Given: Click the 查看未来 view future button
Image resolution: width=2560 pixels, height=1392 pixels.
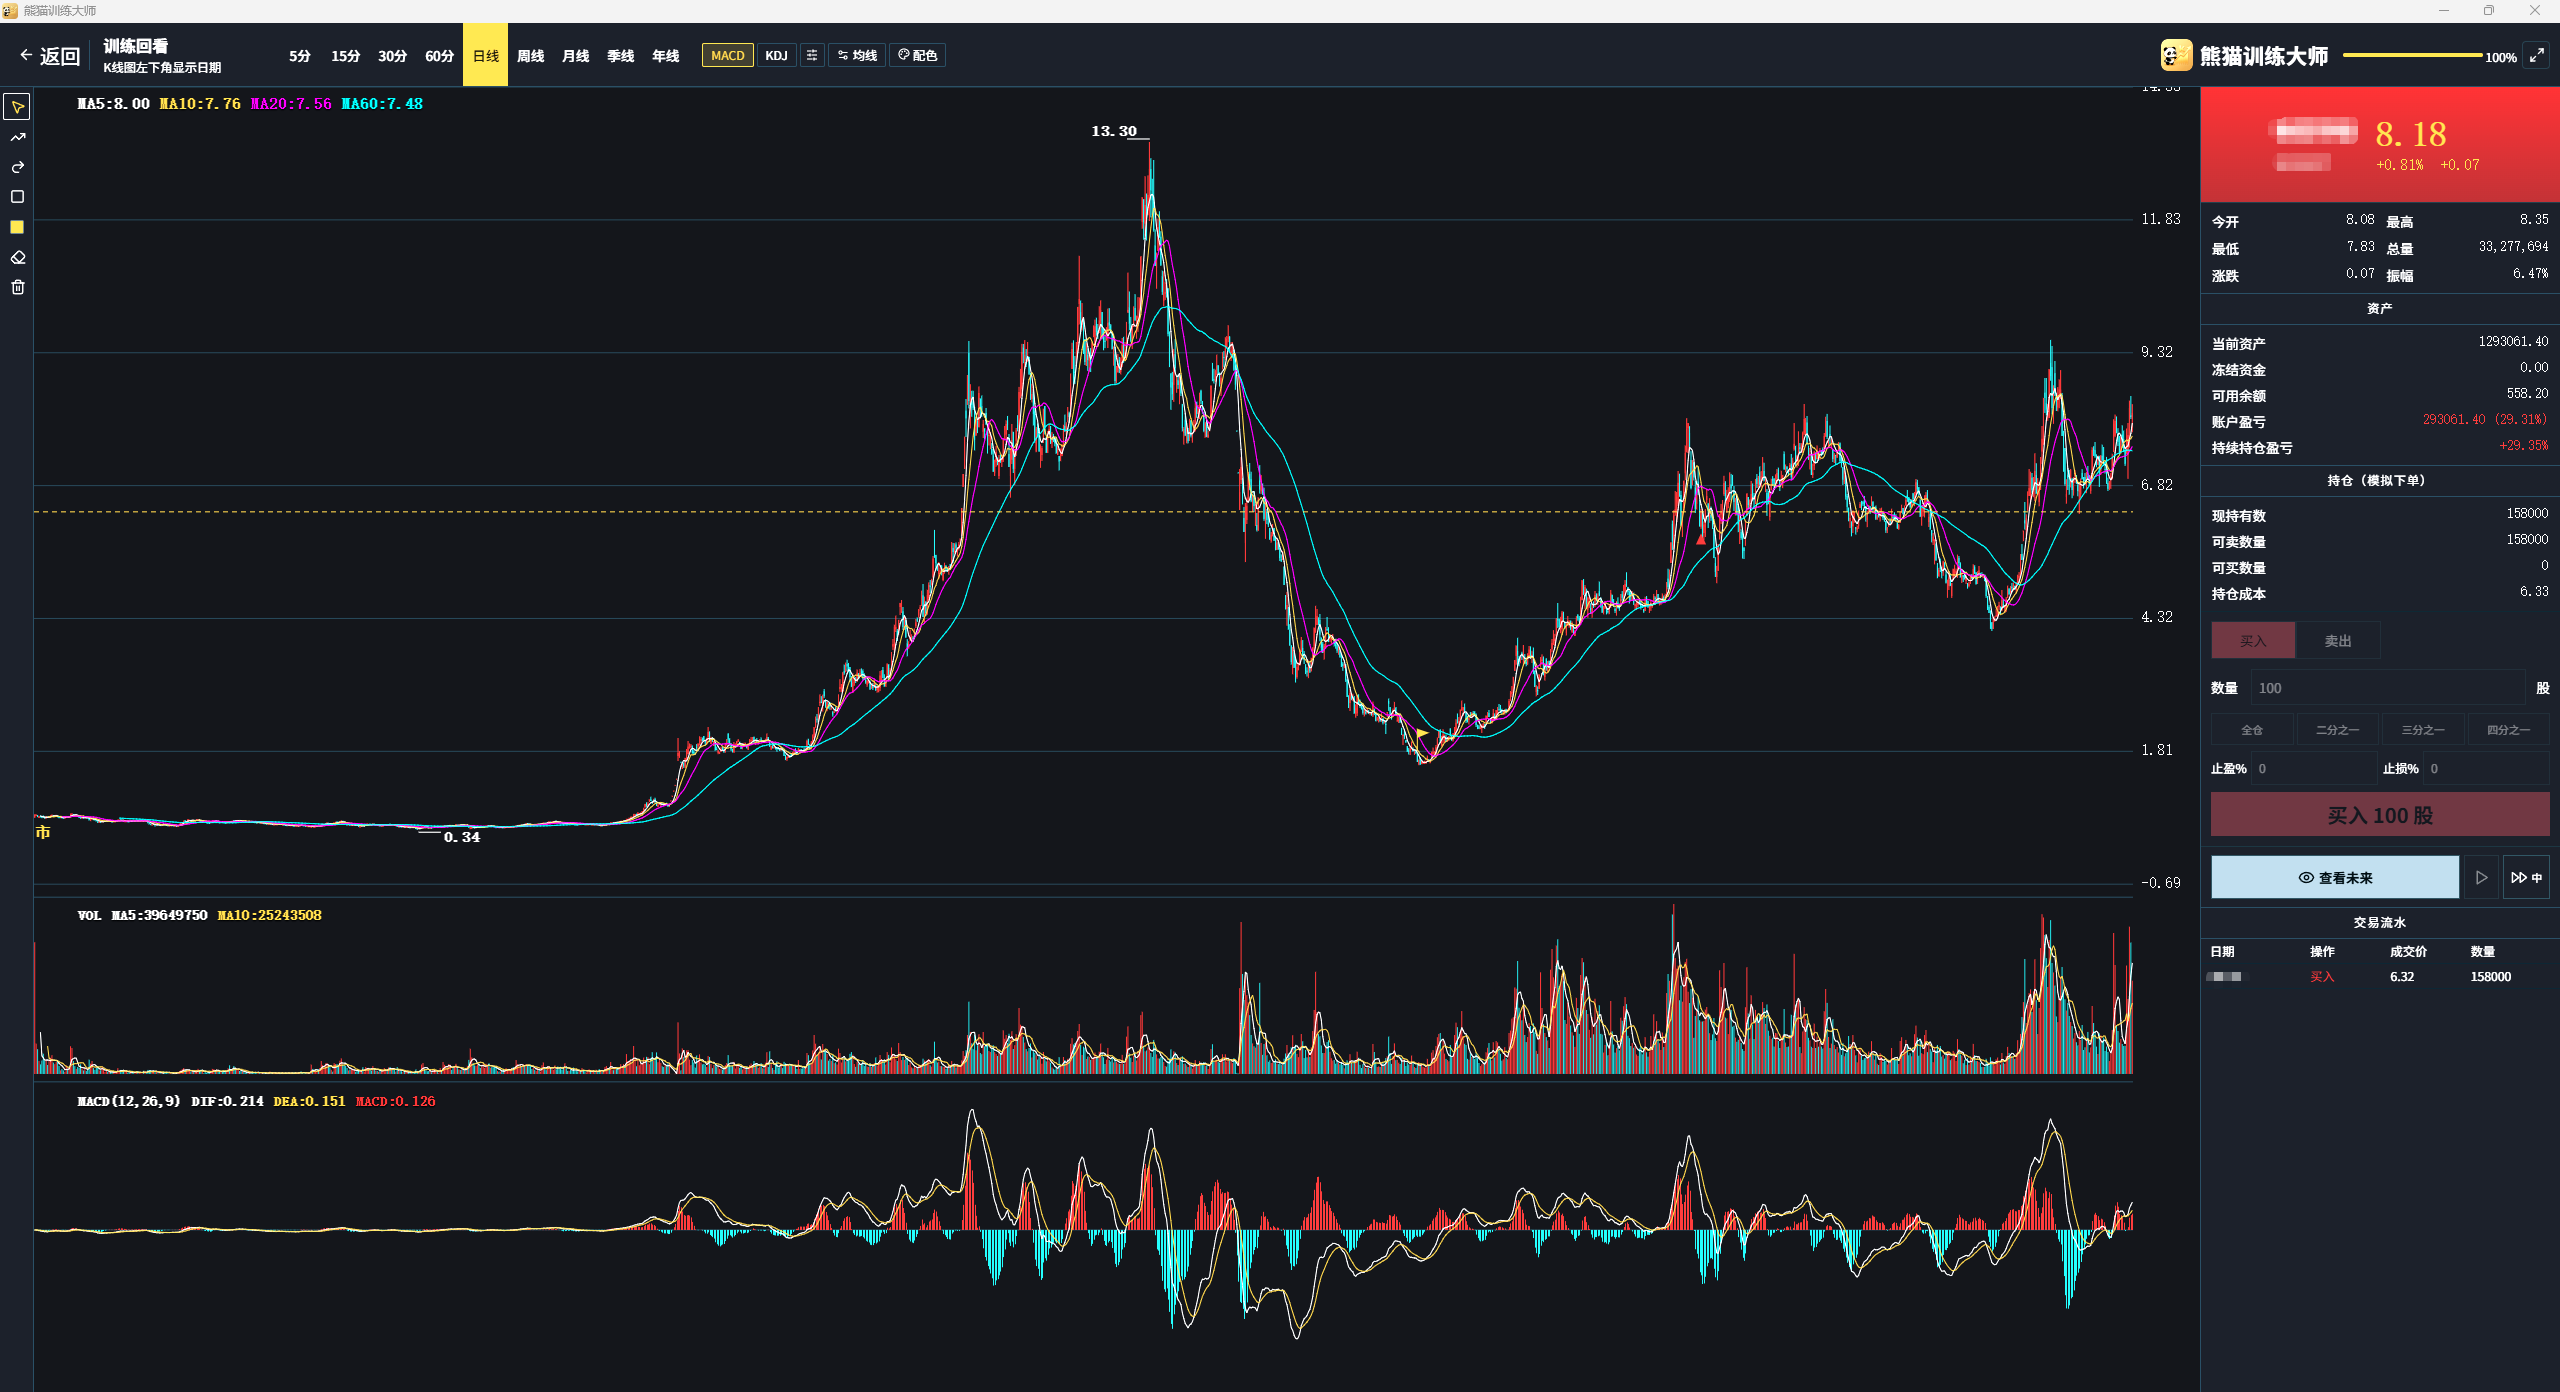Looking at the screenshot, I should click(x=2335, y=877).
